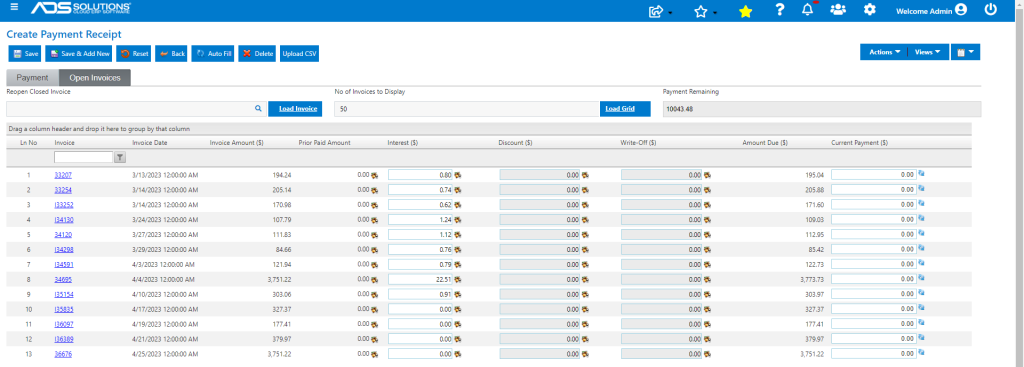The width and height of the screenshot is (1024, 367).
Task: Click Save & Add New button
Action: click(x=80, y=54)
